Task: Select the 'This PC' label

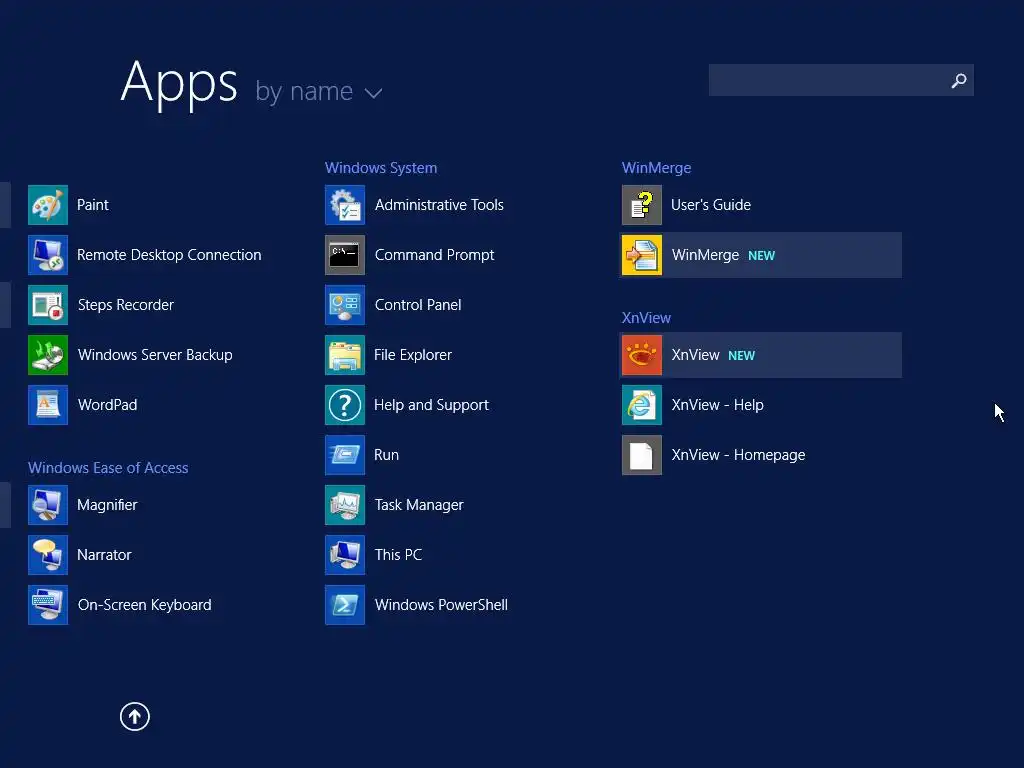Action: click(398, 555)
